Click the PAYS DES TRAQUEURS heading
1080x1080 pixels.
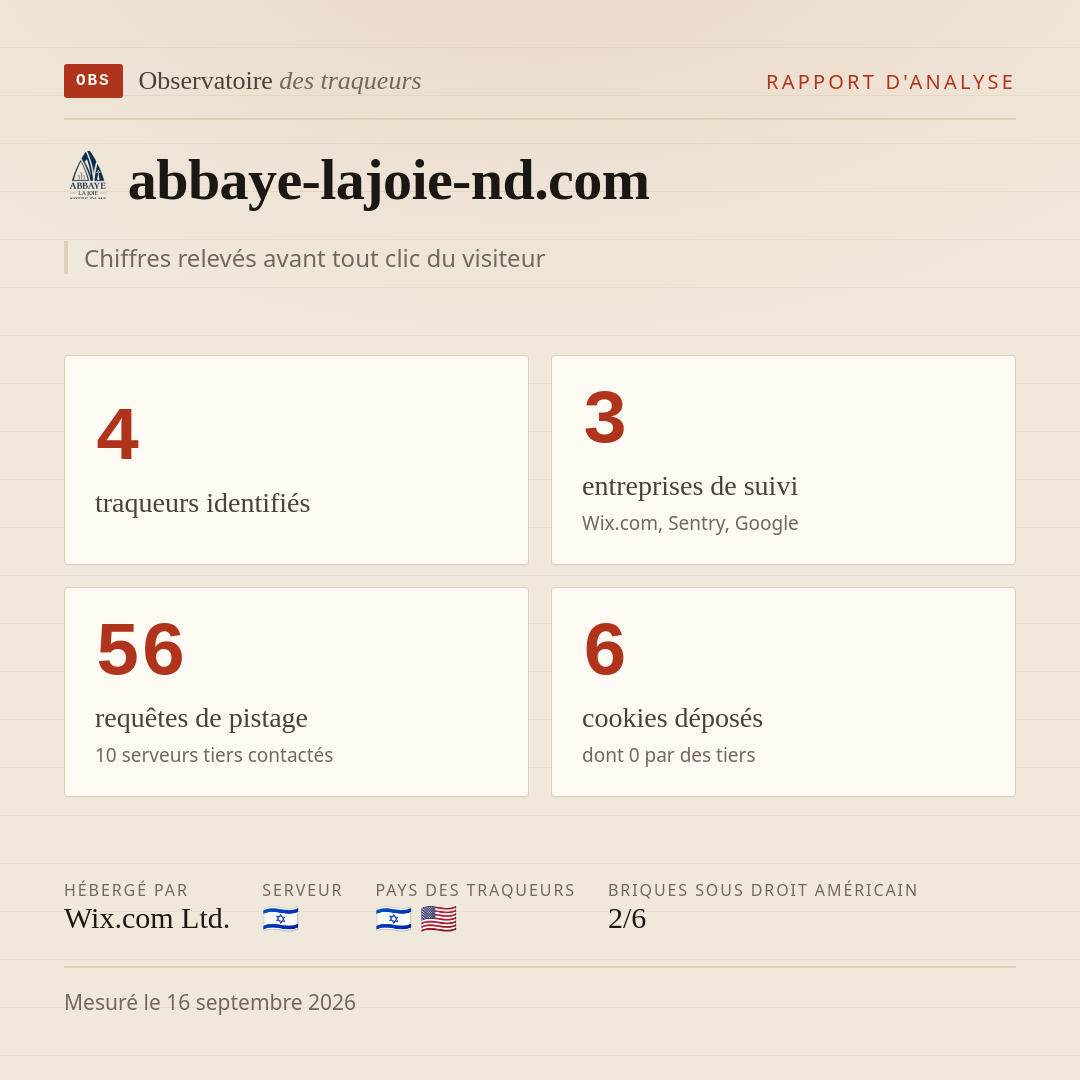point(475,890)
